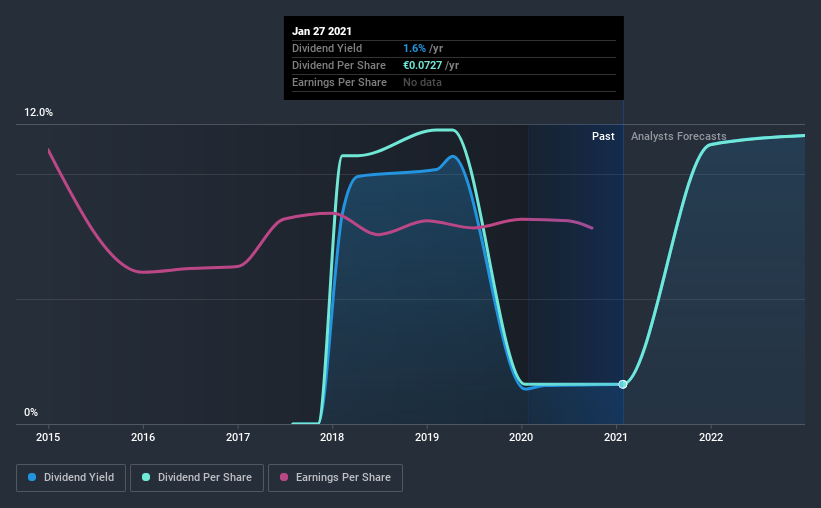Click 'No data' in the tooltip
The image size is (821, 508).
click(422, 82)
